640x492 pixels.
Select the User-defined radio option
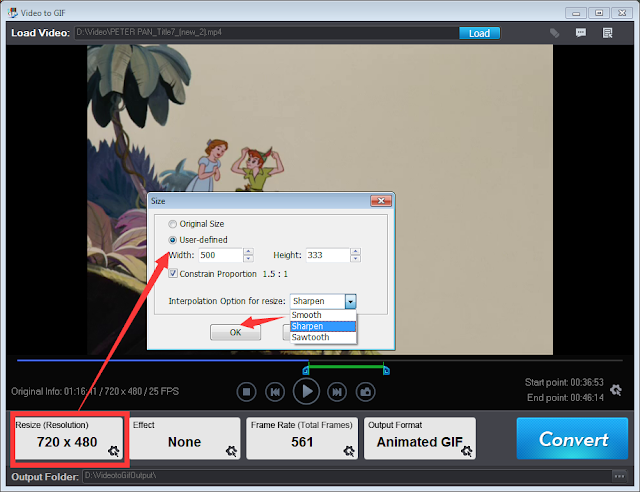click(173, 240)
